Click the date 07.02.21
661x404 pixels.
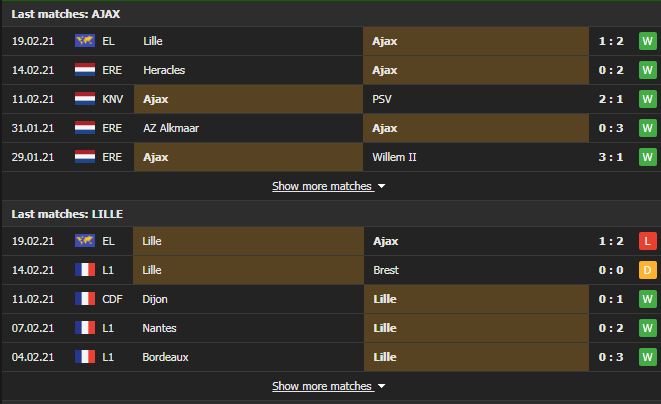tap(33, 328)
